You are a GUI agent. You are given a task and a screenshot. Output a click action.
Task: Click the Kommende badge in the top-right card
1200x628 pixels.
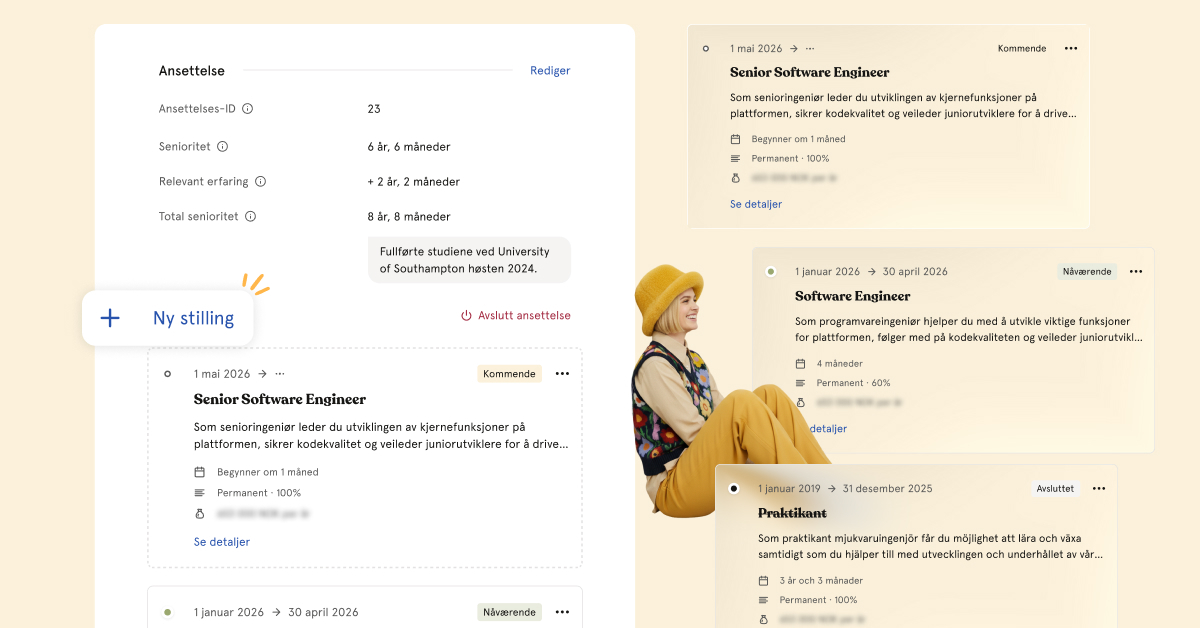tap(1022, 49)
